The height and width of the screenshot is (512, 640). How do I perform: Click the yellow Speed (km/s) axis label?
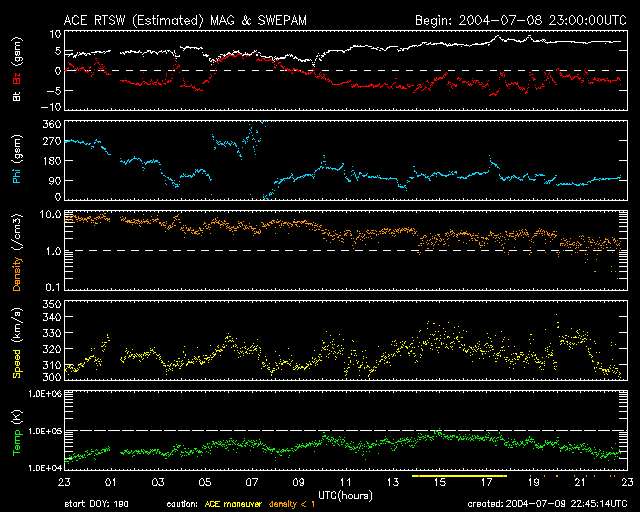pyautogui.click(x=16, y=342)
